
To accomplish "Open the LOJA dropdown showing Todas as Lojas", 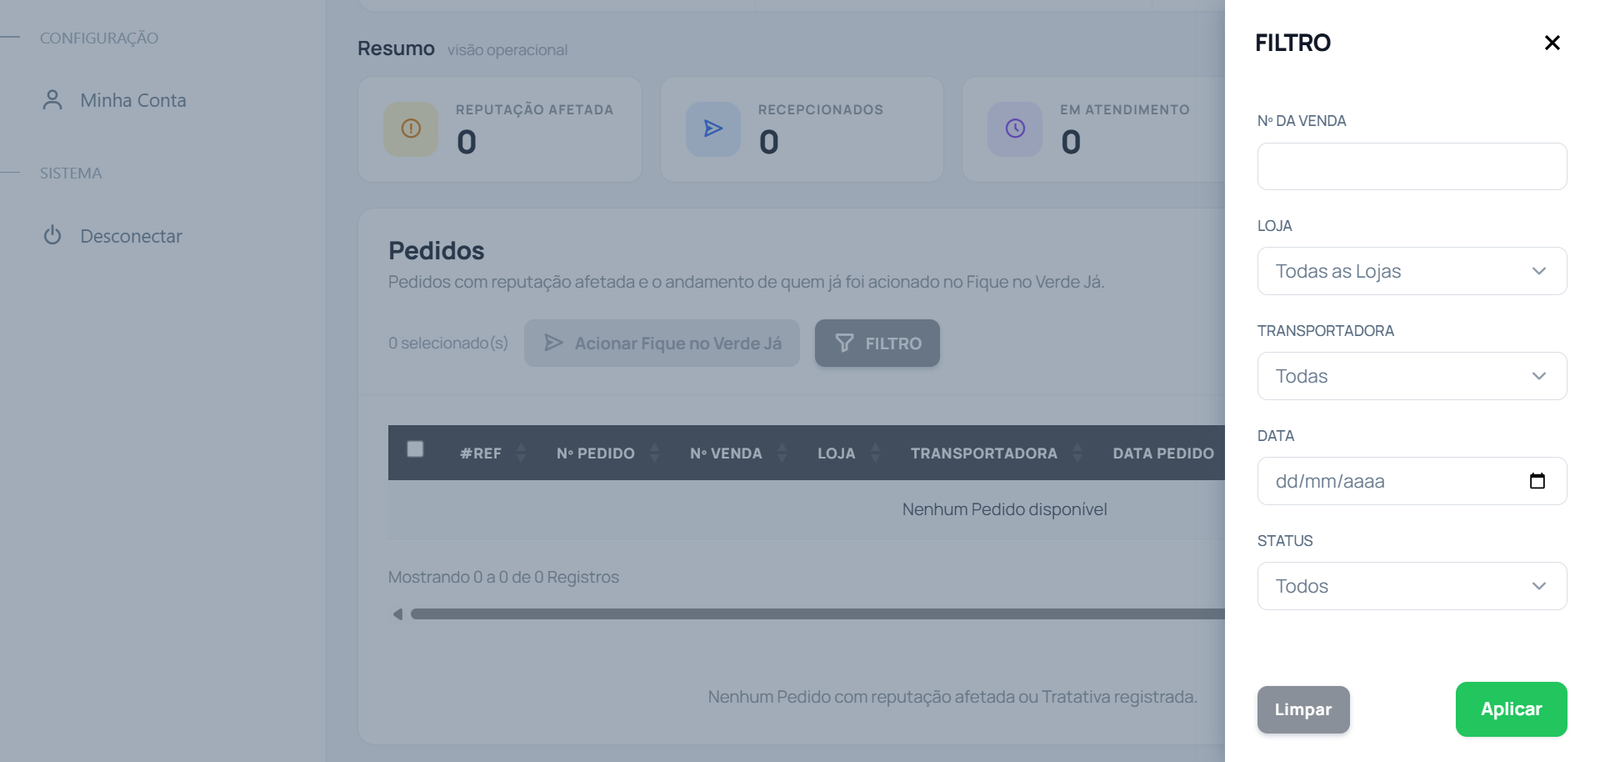I will pos(1412,271).
